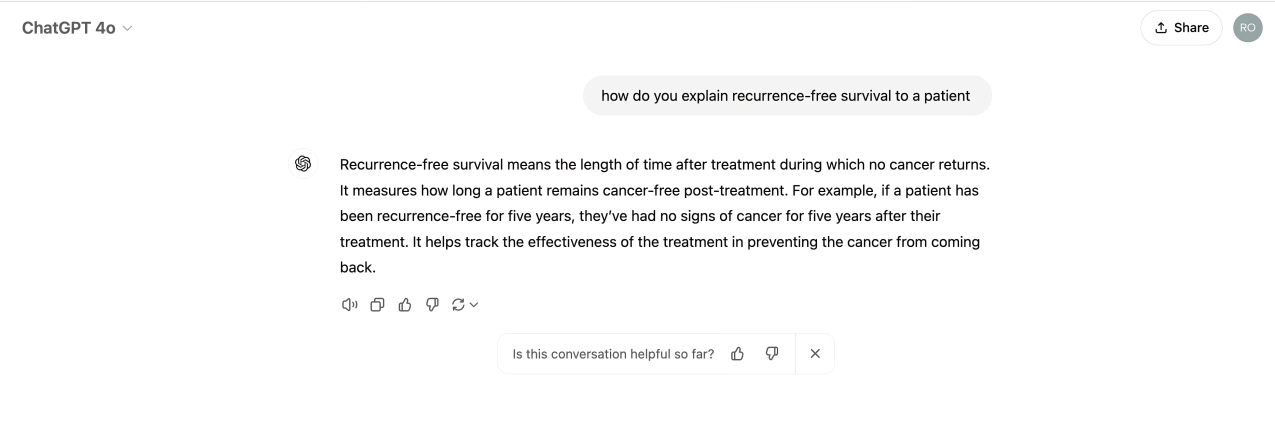Click the word 'back.' ending the response
Screen dimensions: 1275x441
click(x=357, y=268)
